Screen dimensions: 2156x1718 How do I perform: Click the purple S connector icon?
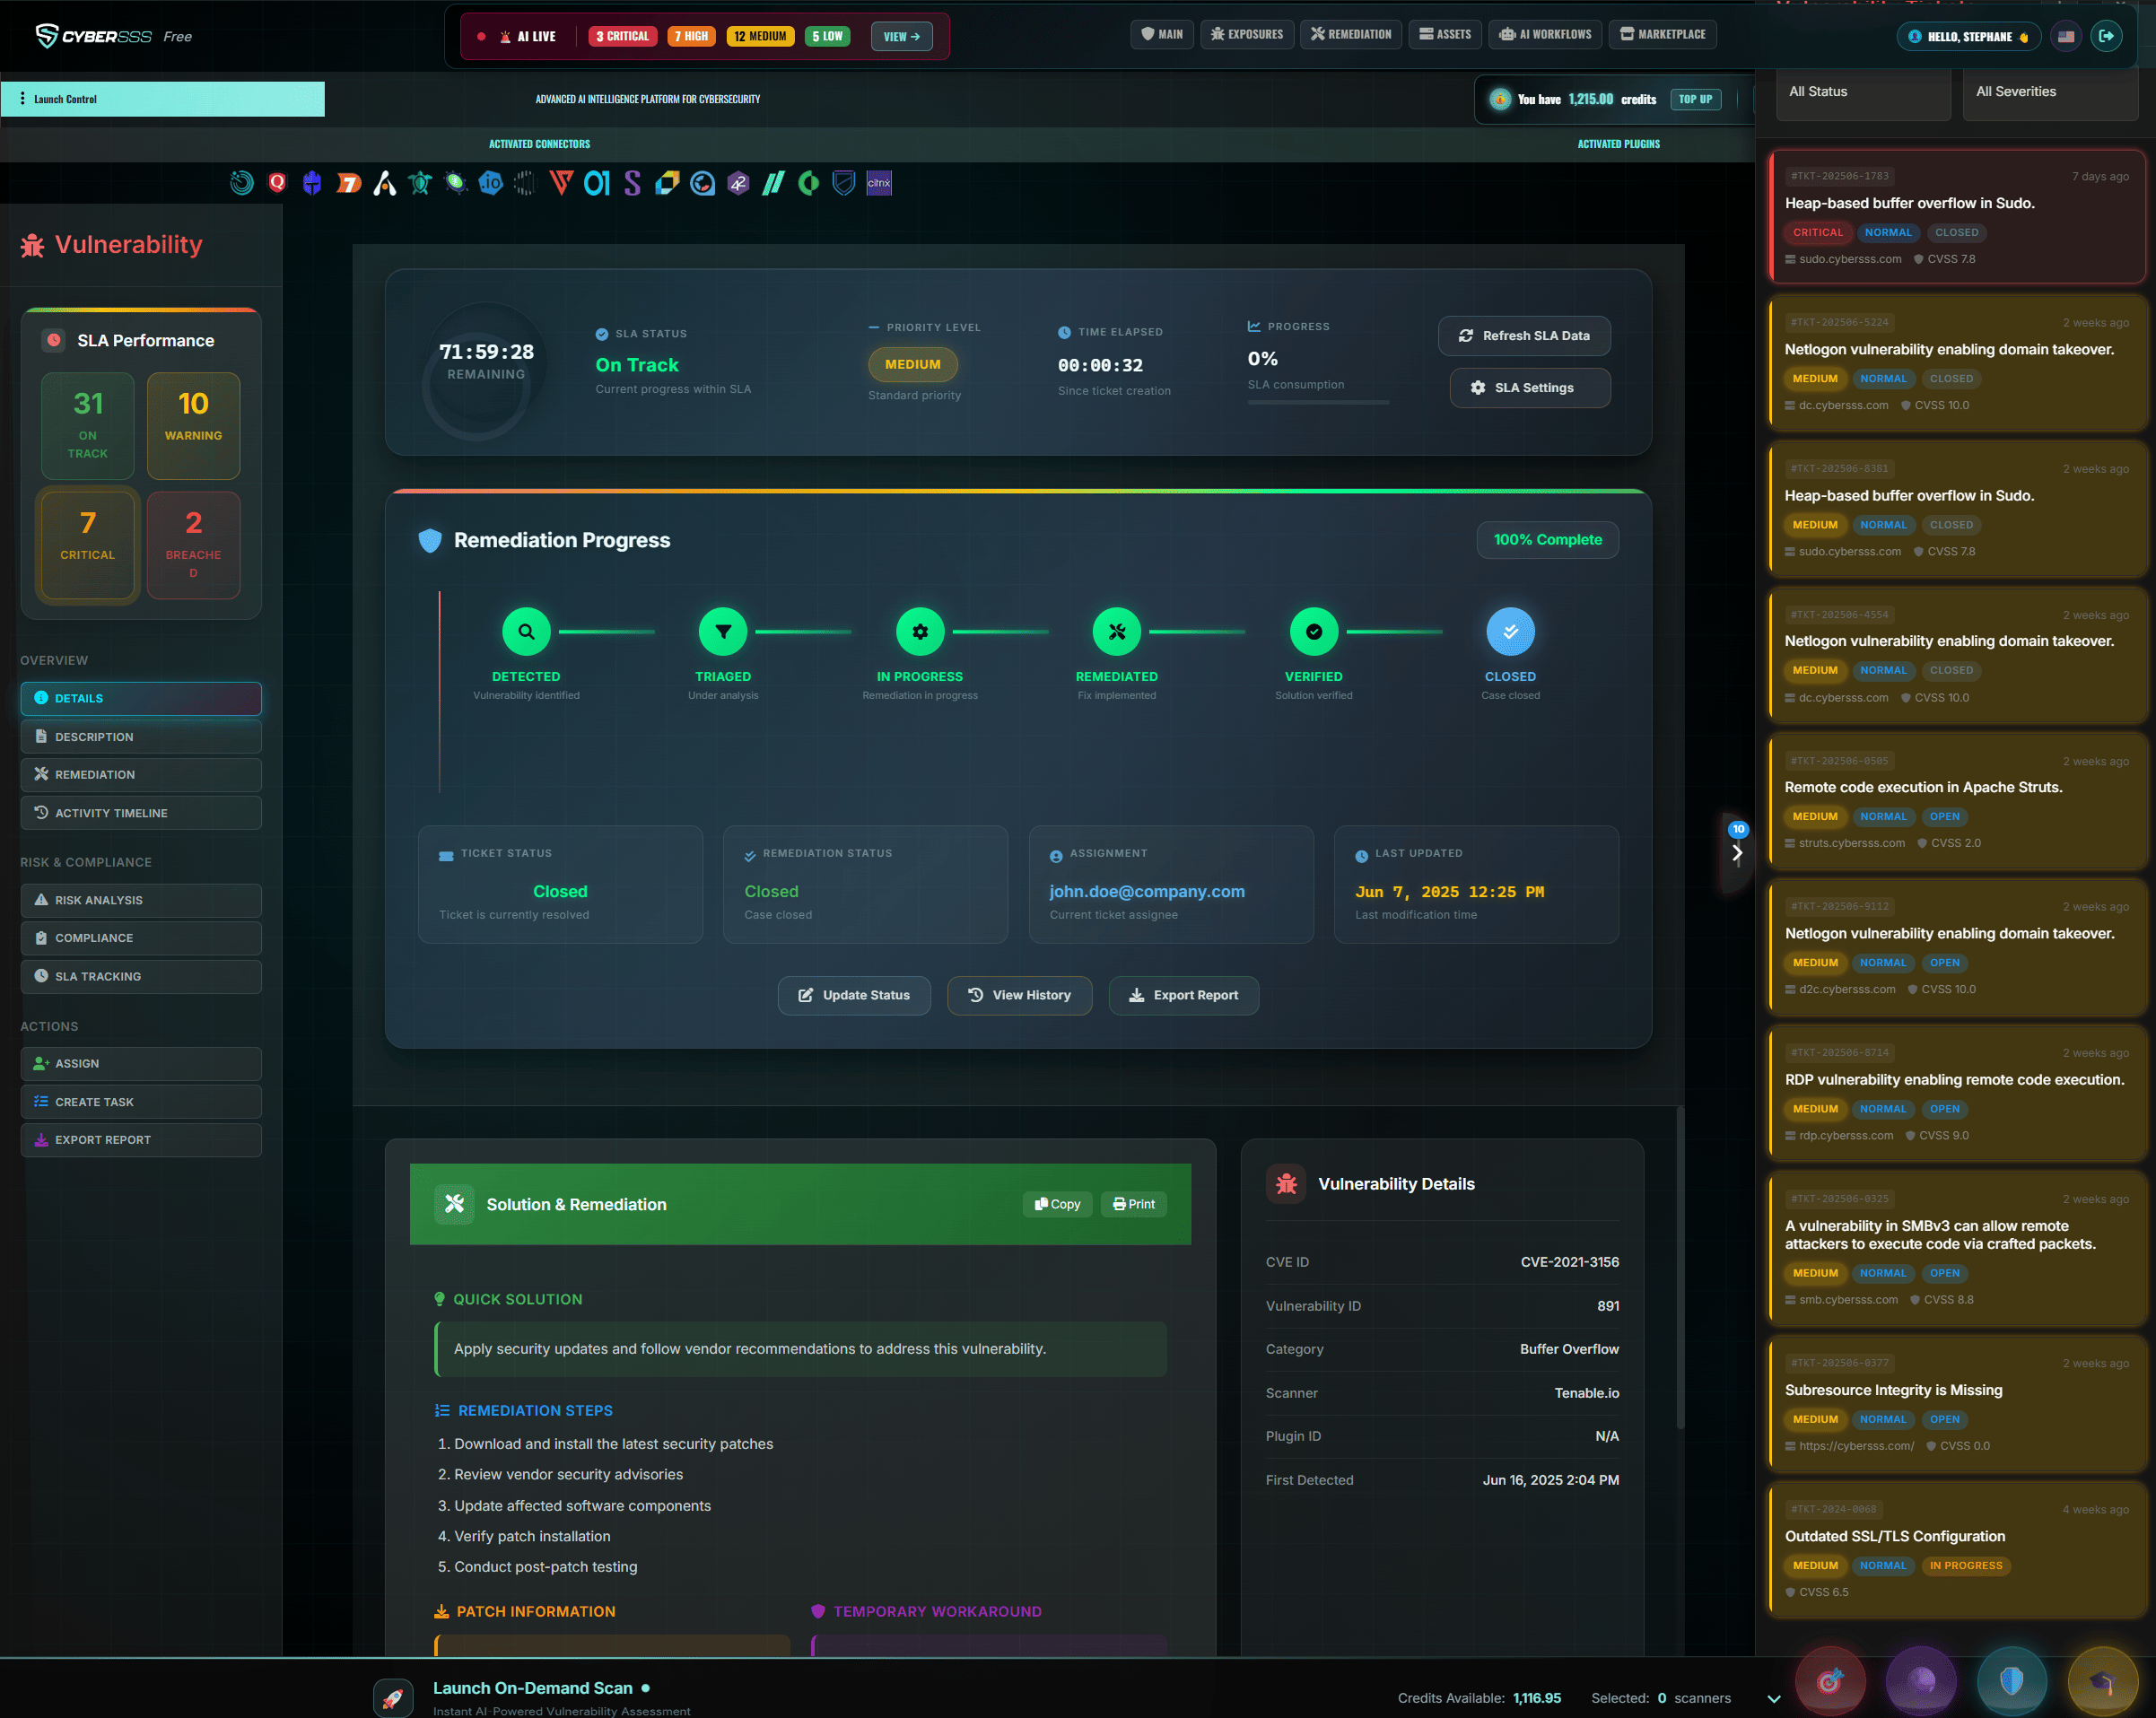(632, 182)
